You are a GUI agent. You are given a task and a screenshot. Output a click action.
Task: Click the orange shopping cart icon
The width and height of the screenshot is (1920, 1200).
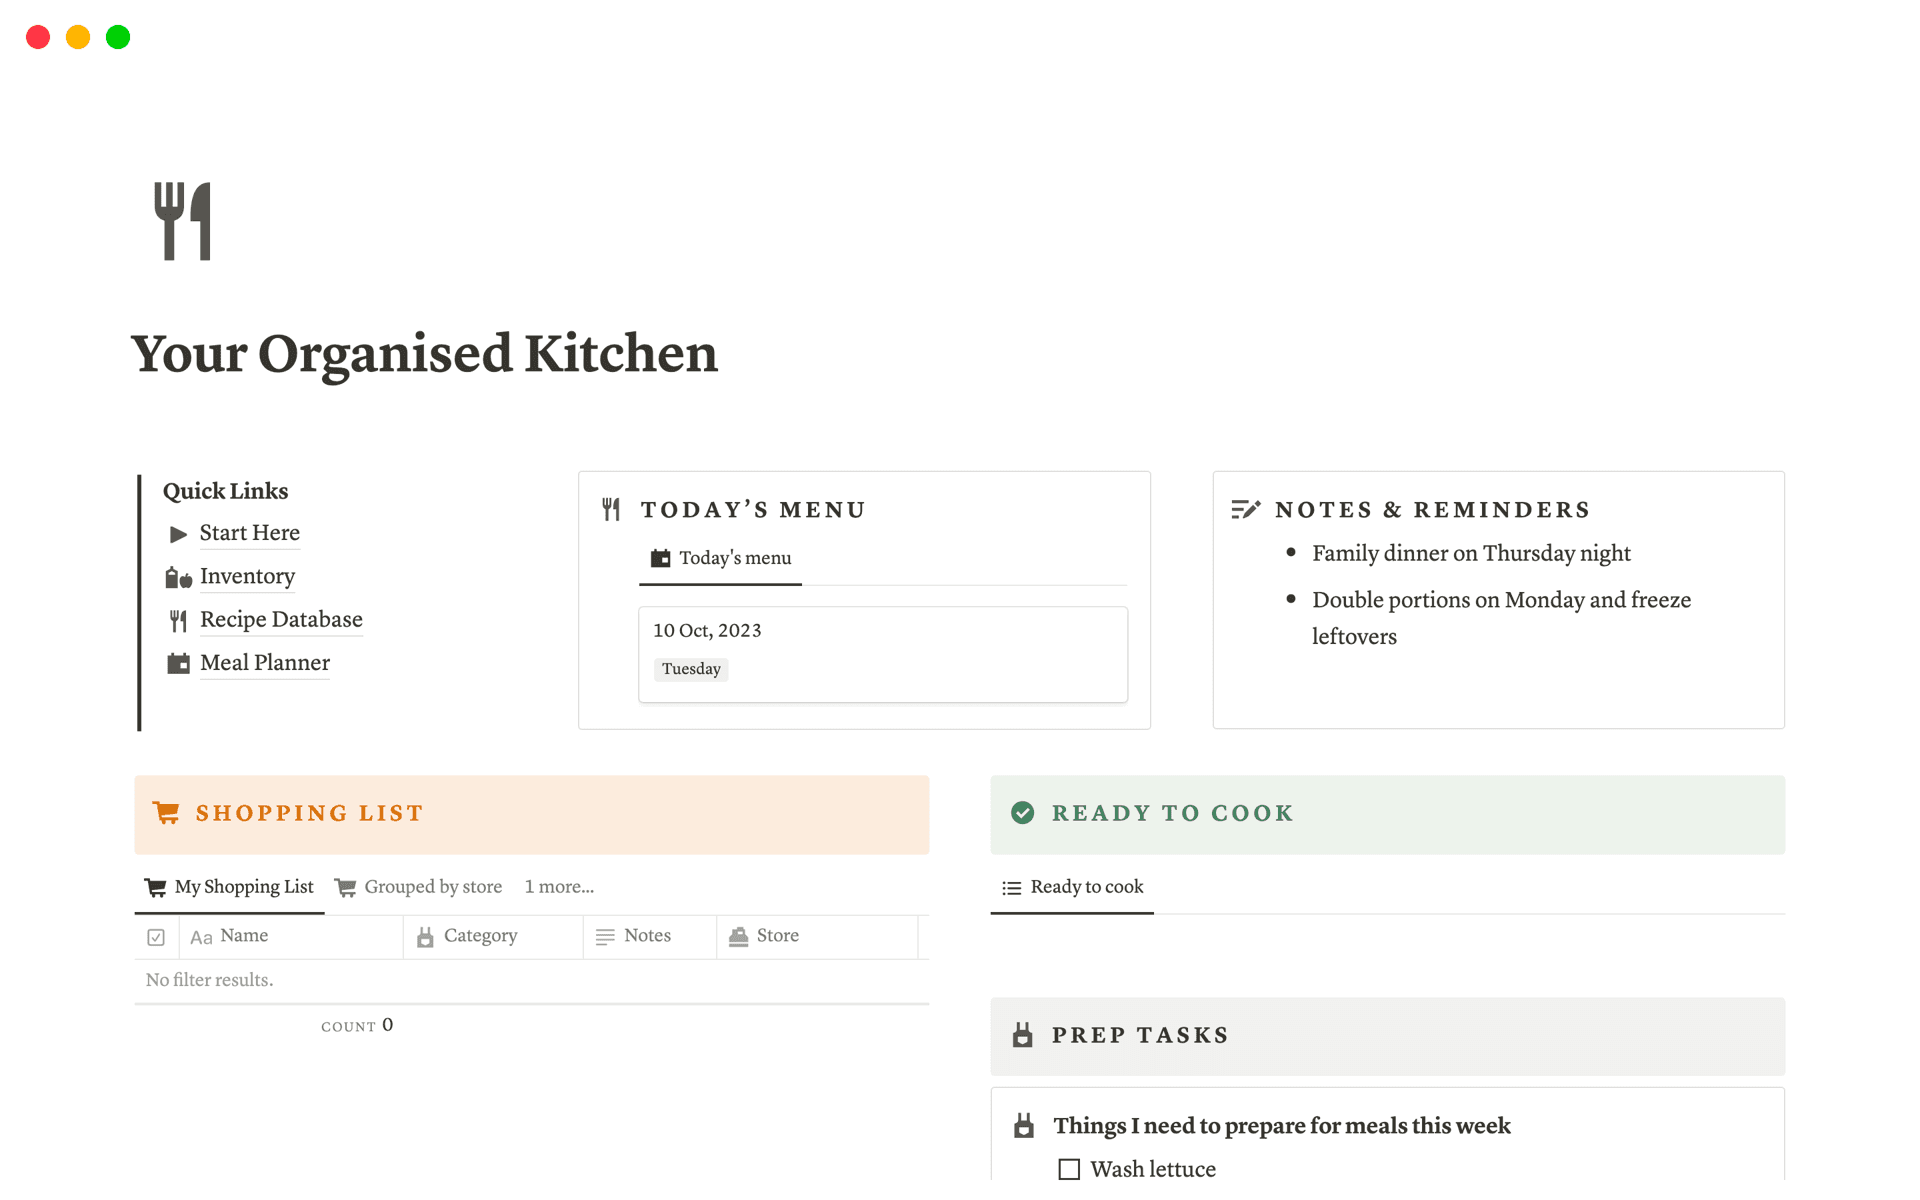[166, 813]
